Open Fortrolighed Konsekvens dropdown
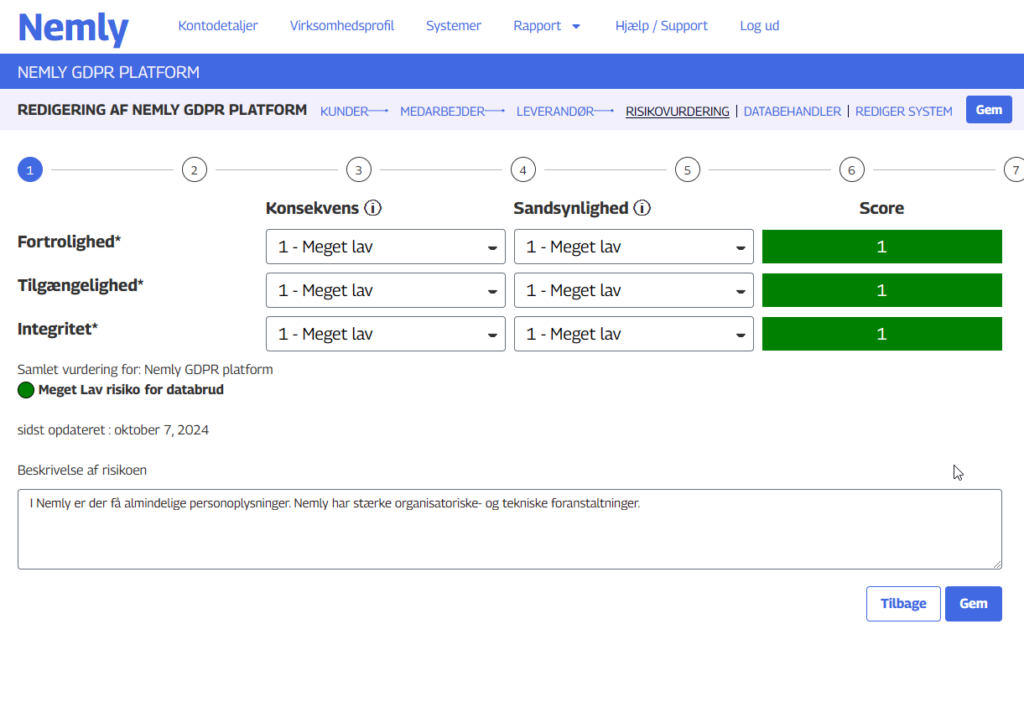Screen dimensions: 1024x728 tap(385, 247)
